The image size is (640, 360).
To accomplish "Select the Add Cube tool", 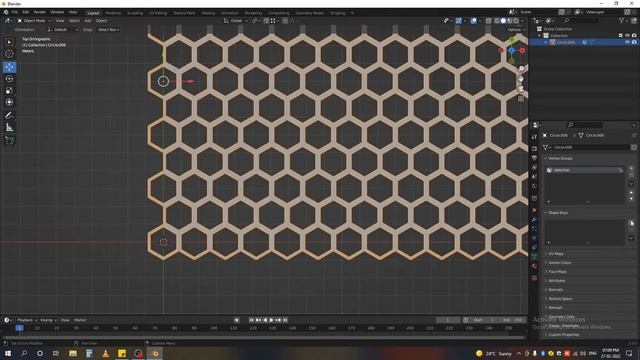I will [x=9, y=140].
